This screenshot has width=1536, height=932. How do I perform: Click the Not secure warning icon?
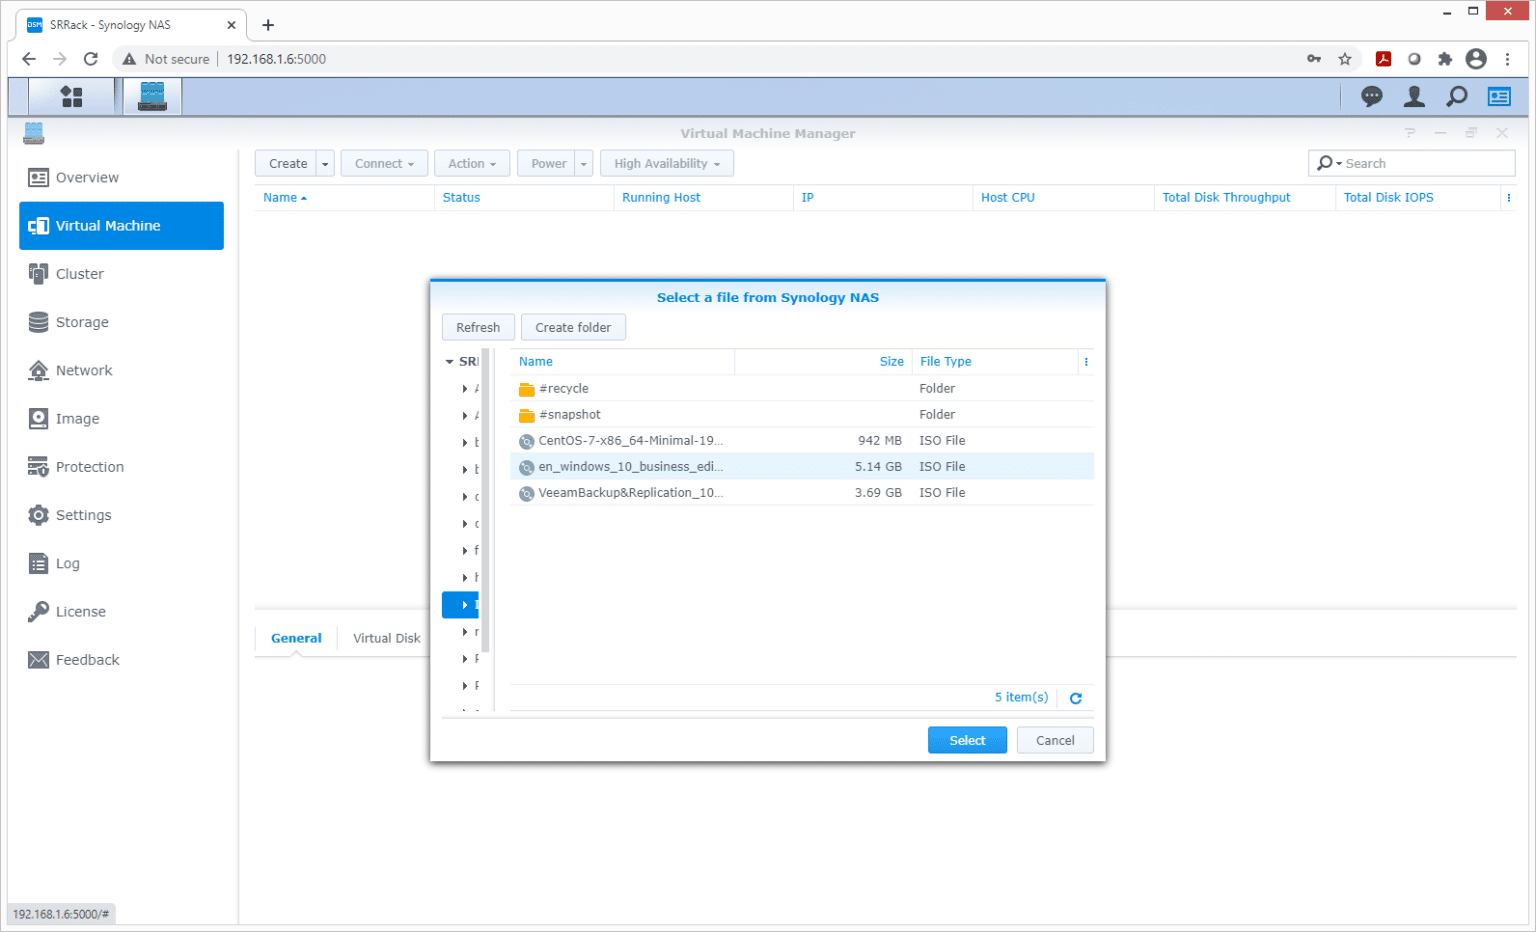(x=129, y=59)
